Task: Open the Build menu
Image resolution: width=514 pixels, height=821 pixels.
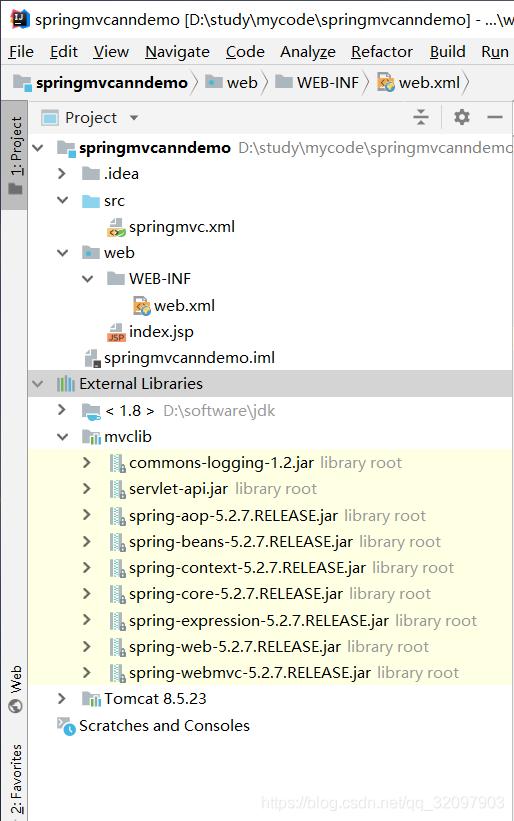Action: coord(448,52)
